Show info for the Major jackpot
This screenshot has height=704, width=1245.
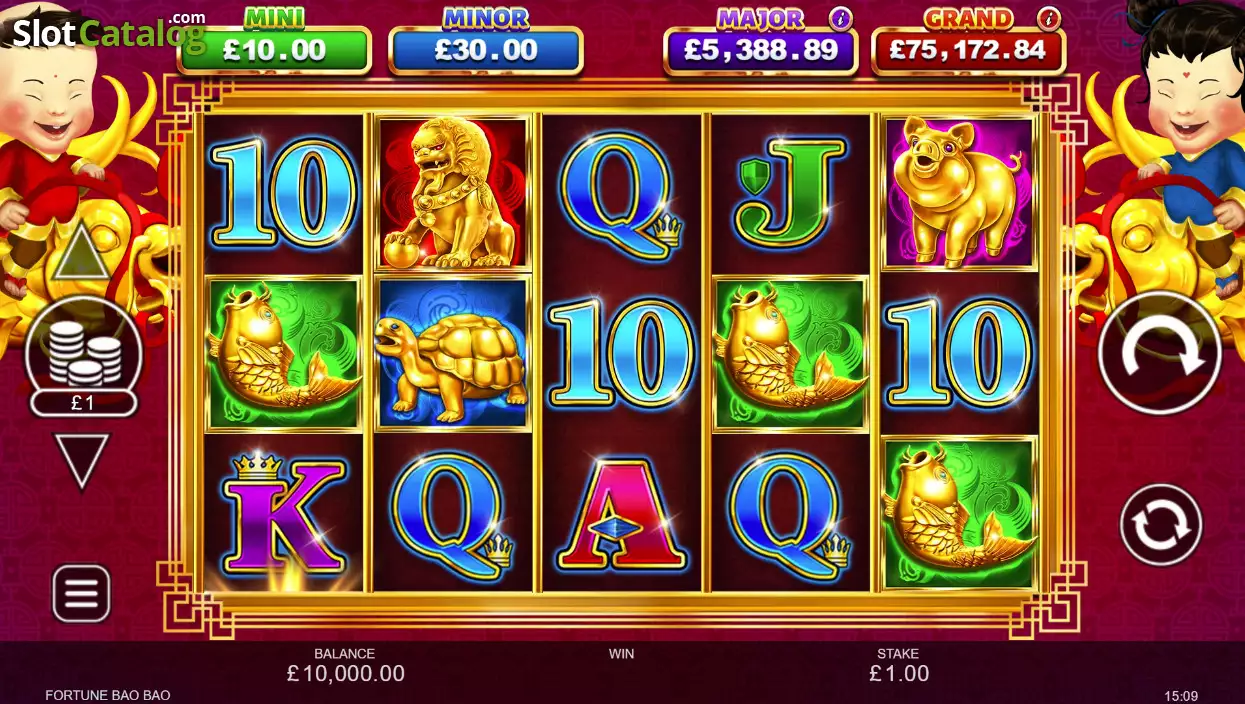coord(841,17)
